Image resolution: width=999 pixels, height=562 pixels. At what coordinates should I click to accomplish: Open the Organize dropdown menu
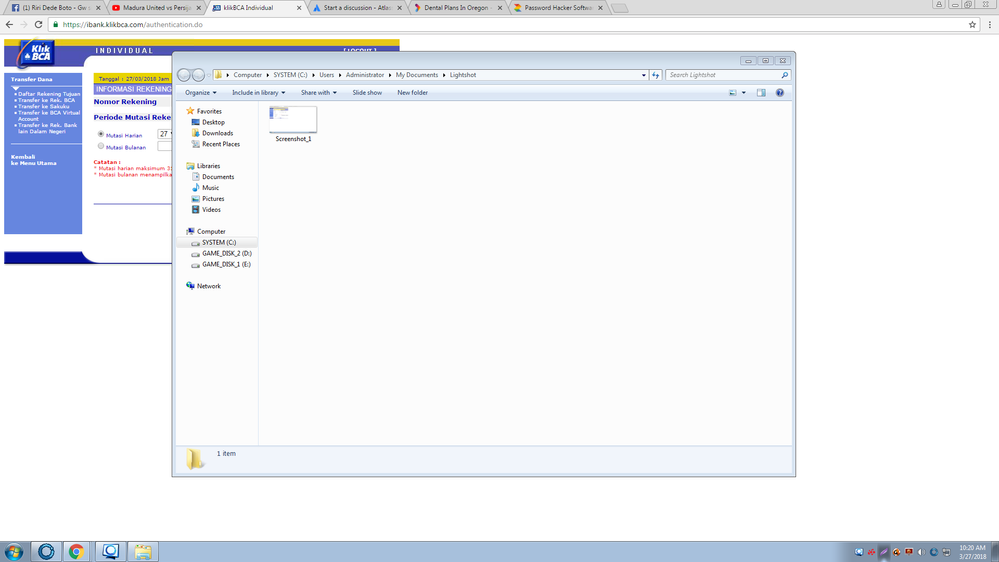point(201,93)
